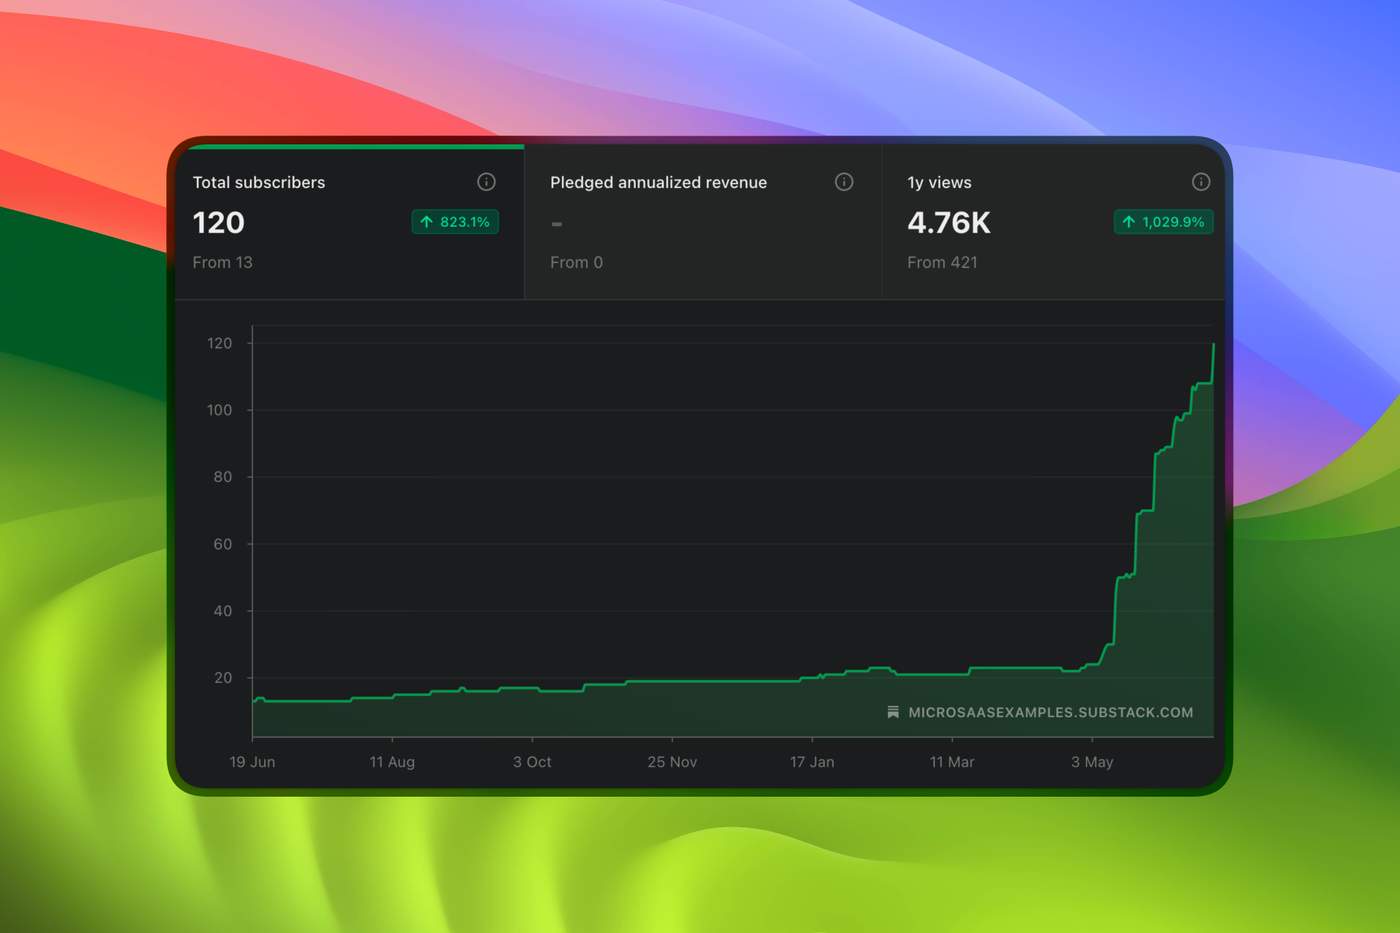The width and height of the screenshot is (1400, 933).
Task: Click the 100 y-axis label
Action: [219, 410]
